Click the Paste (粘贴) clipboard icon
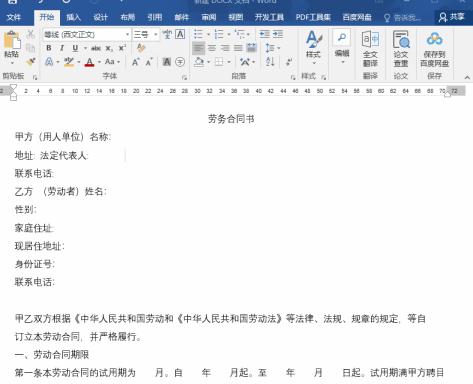 [x=11, y=40]
